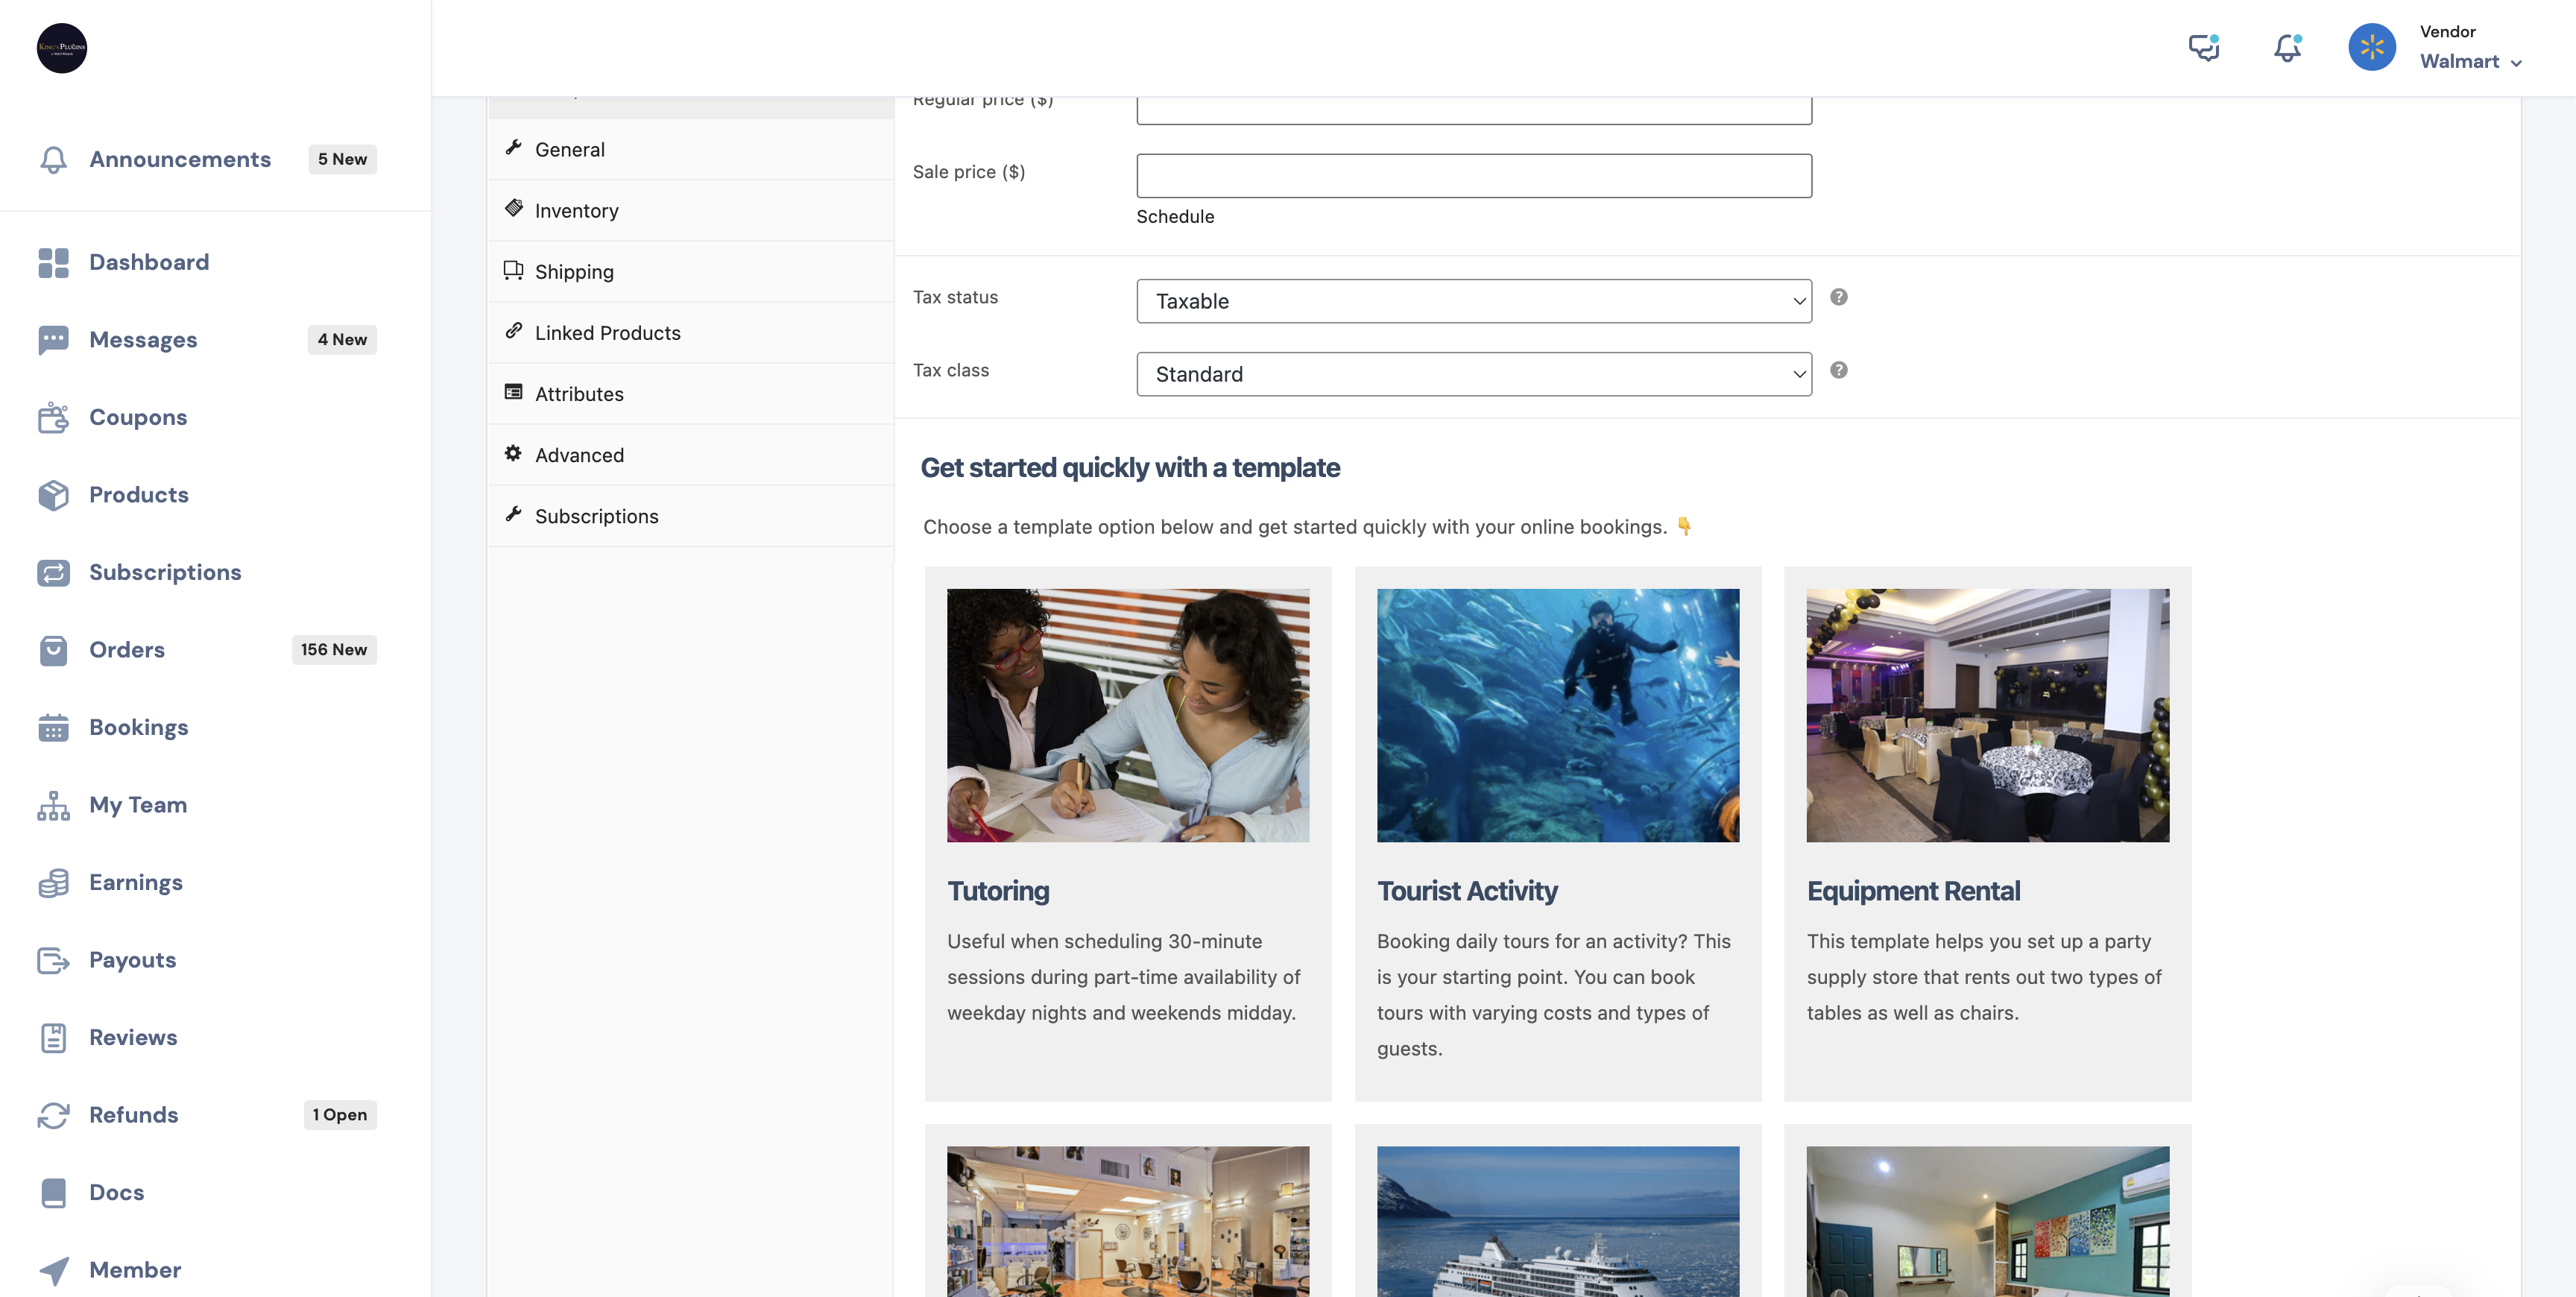Open the chat messages icon in header
This screenshot has width=2576, height=1297.
2204,48
